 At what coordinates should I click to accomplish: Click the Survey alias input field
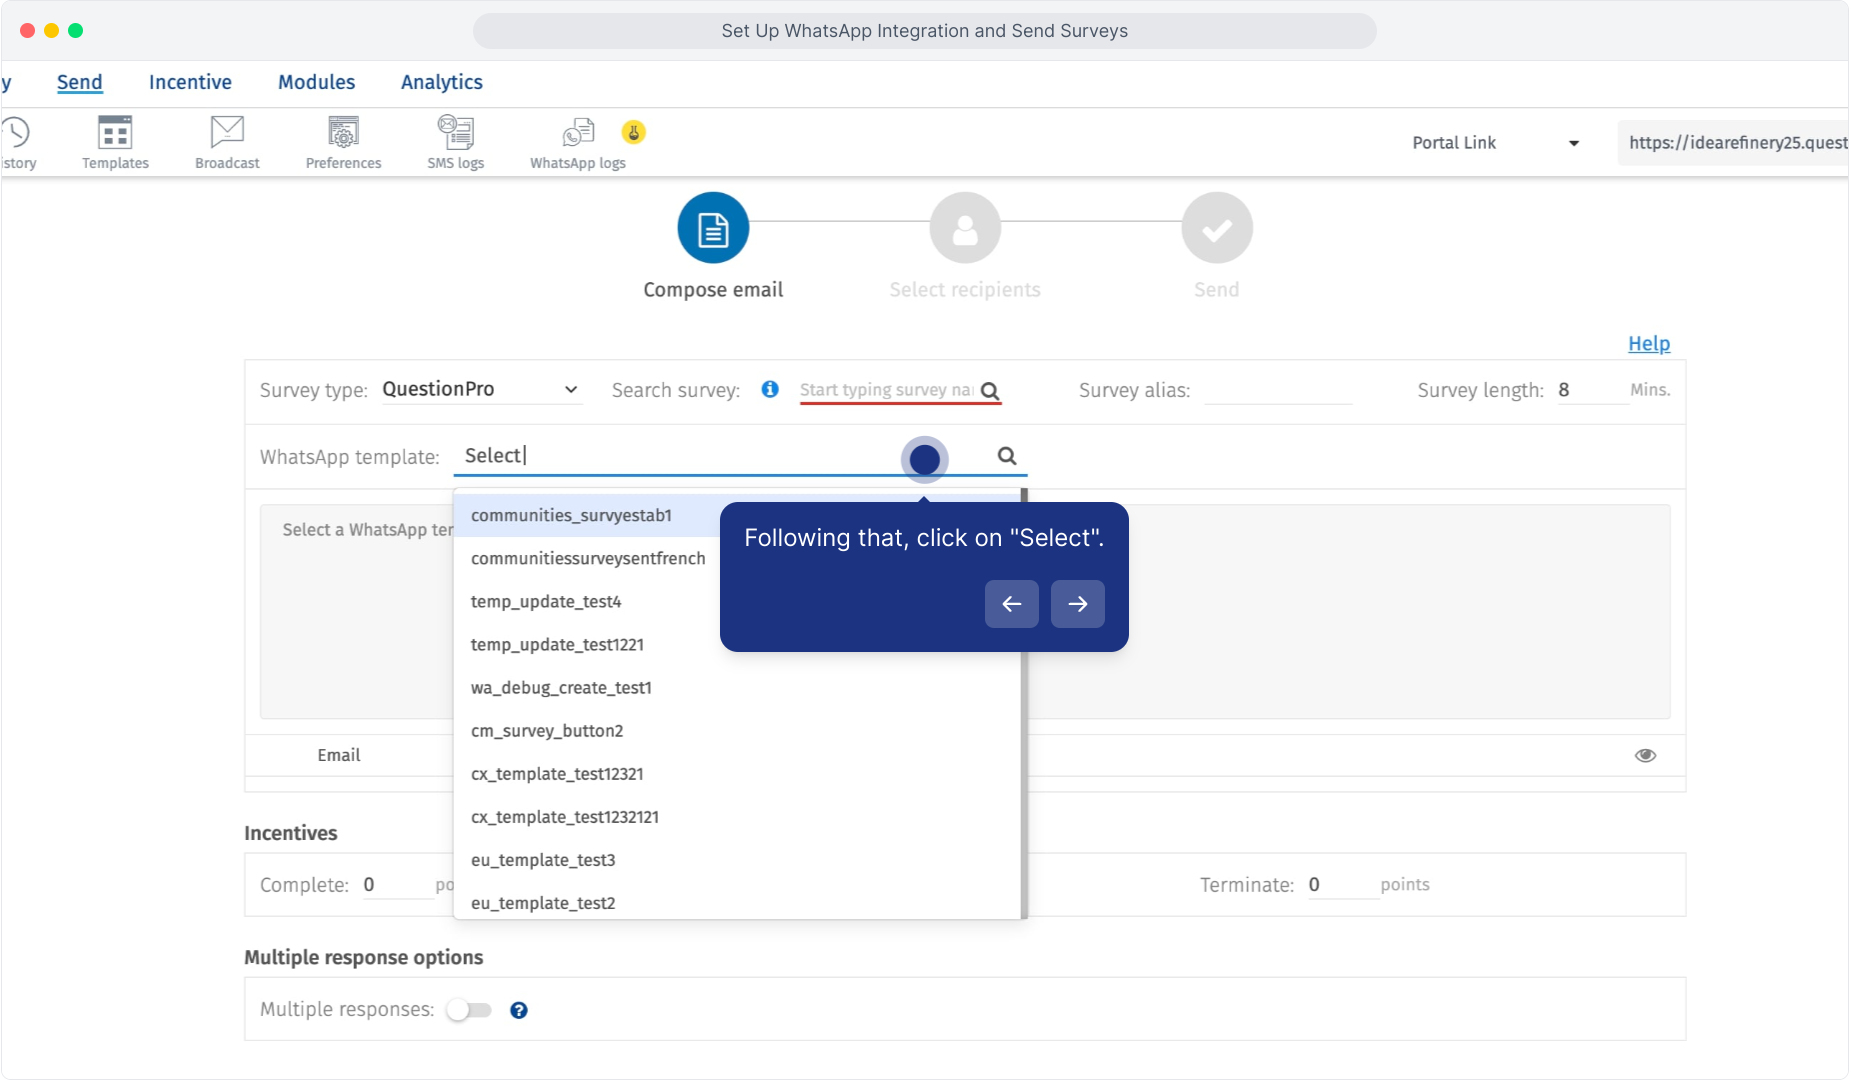pos(1278,390)
